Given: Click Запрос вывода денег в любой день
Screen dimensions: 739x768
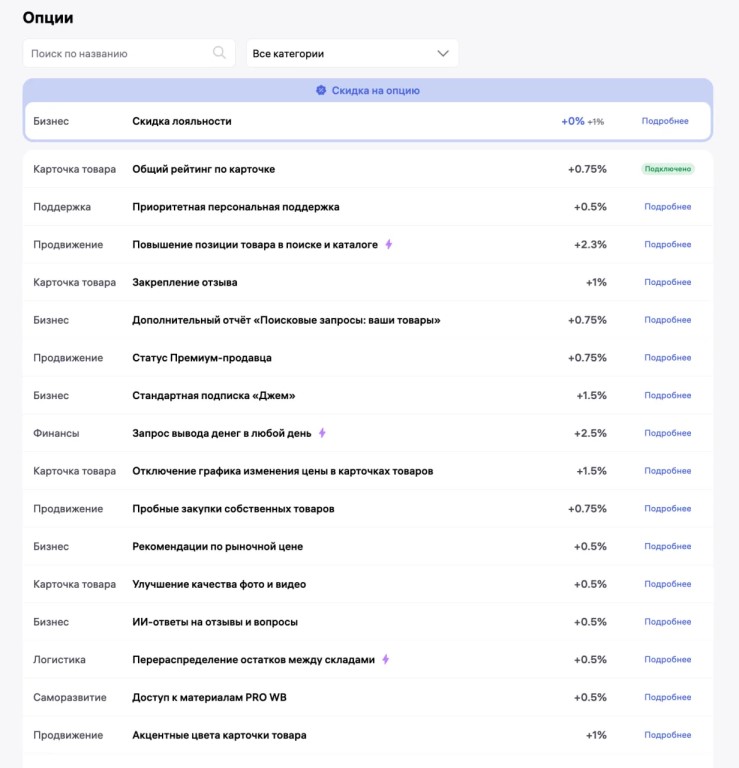Looking at the screenshot, I should 221,433.
